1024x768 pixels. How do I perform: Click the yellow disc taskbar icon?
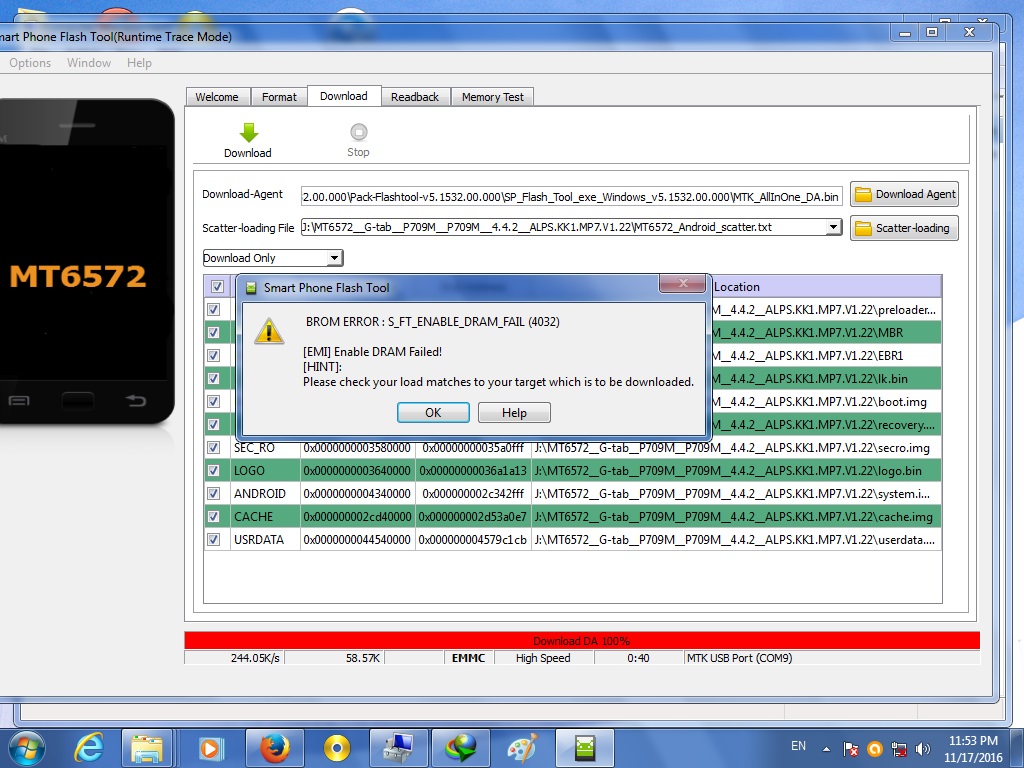(x=337, y=748)
